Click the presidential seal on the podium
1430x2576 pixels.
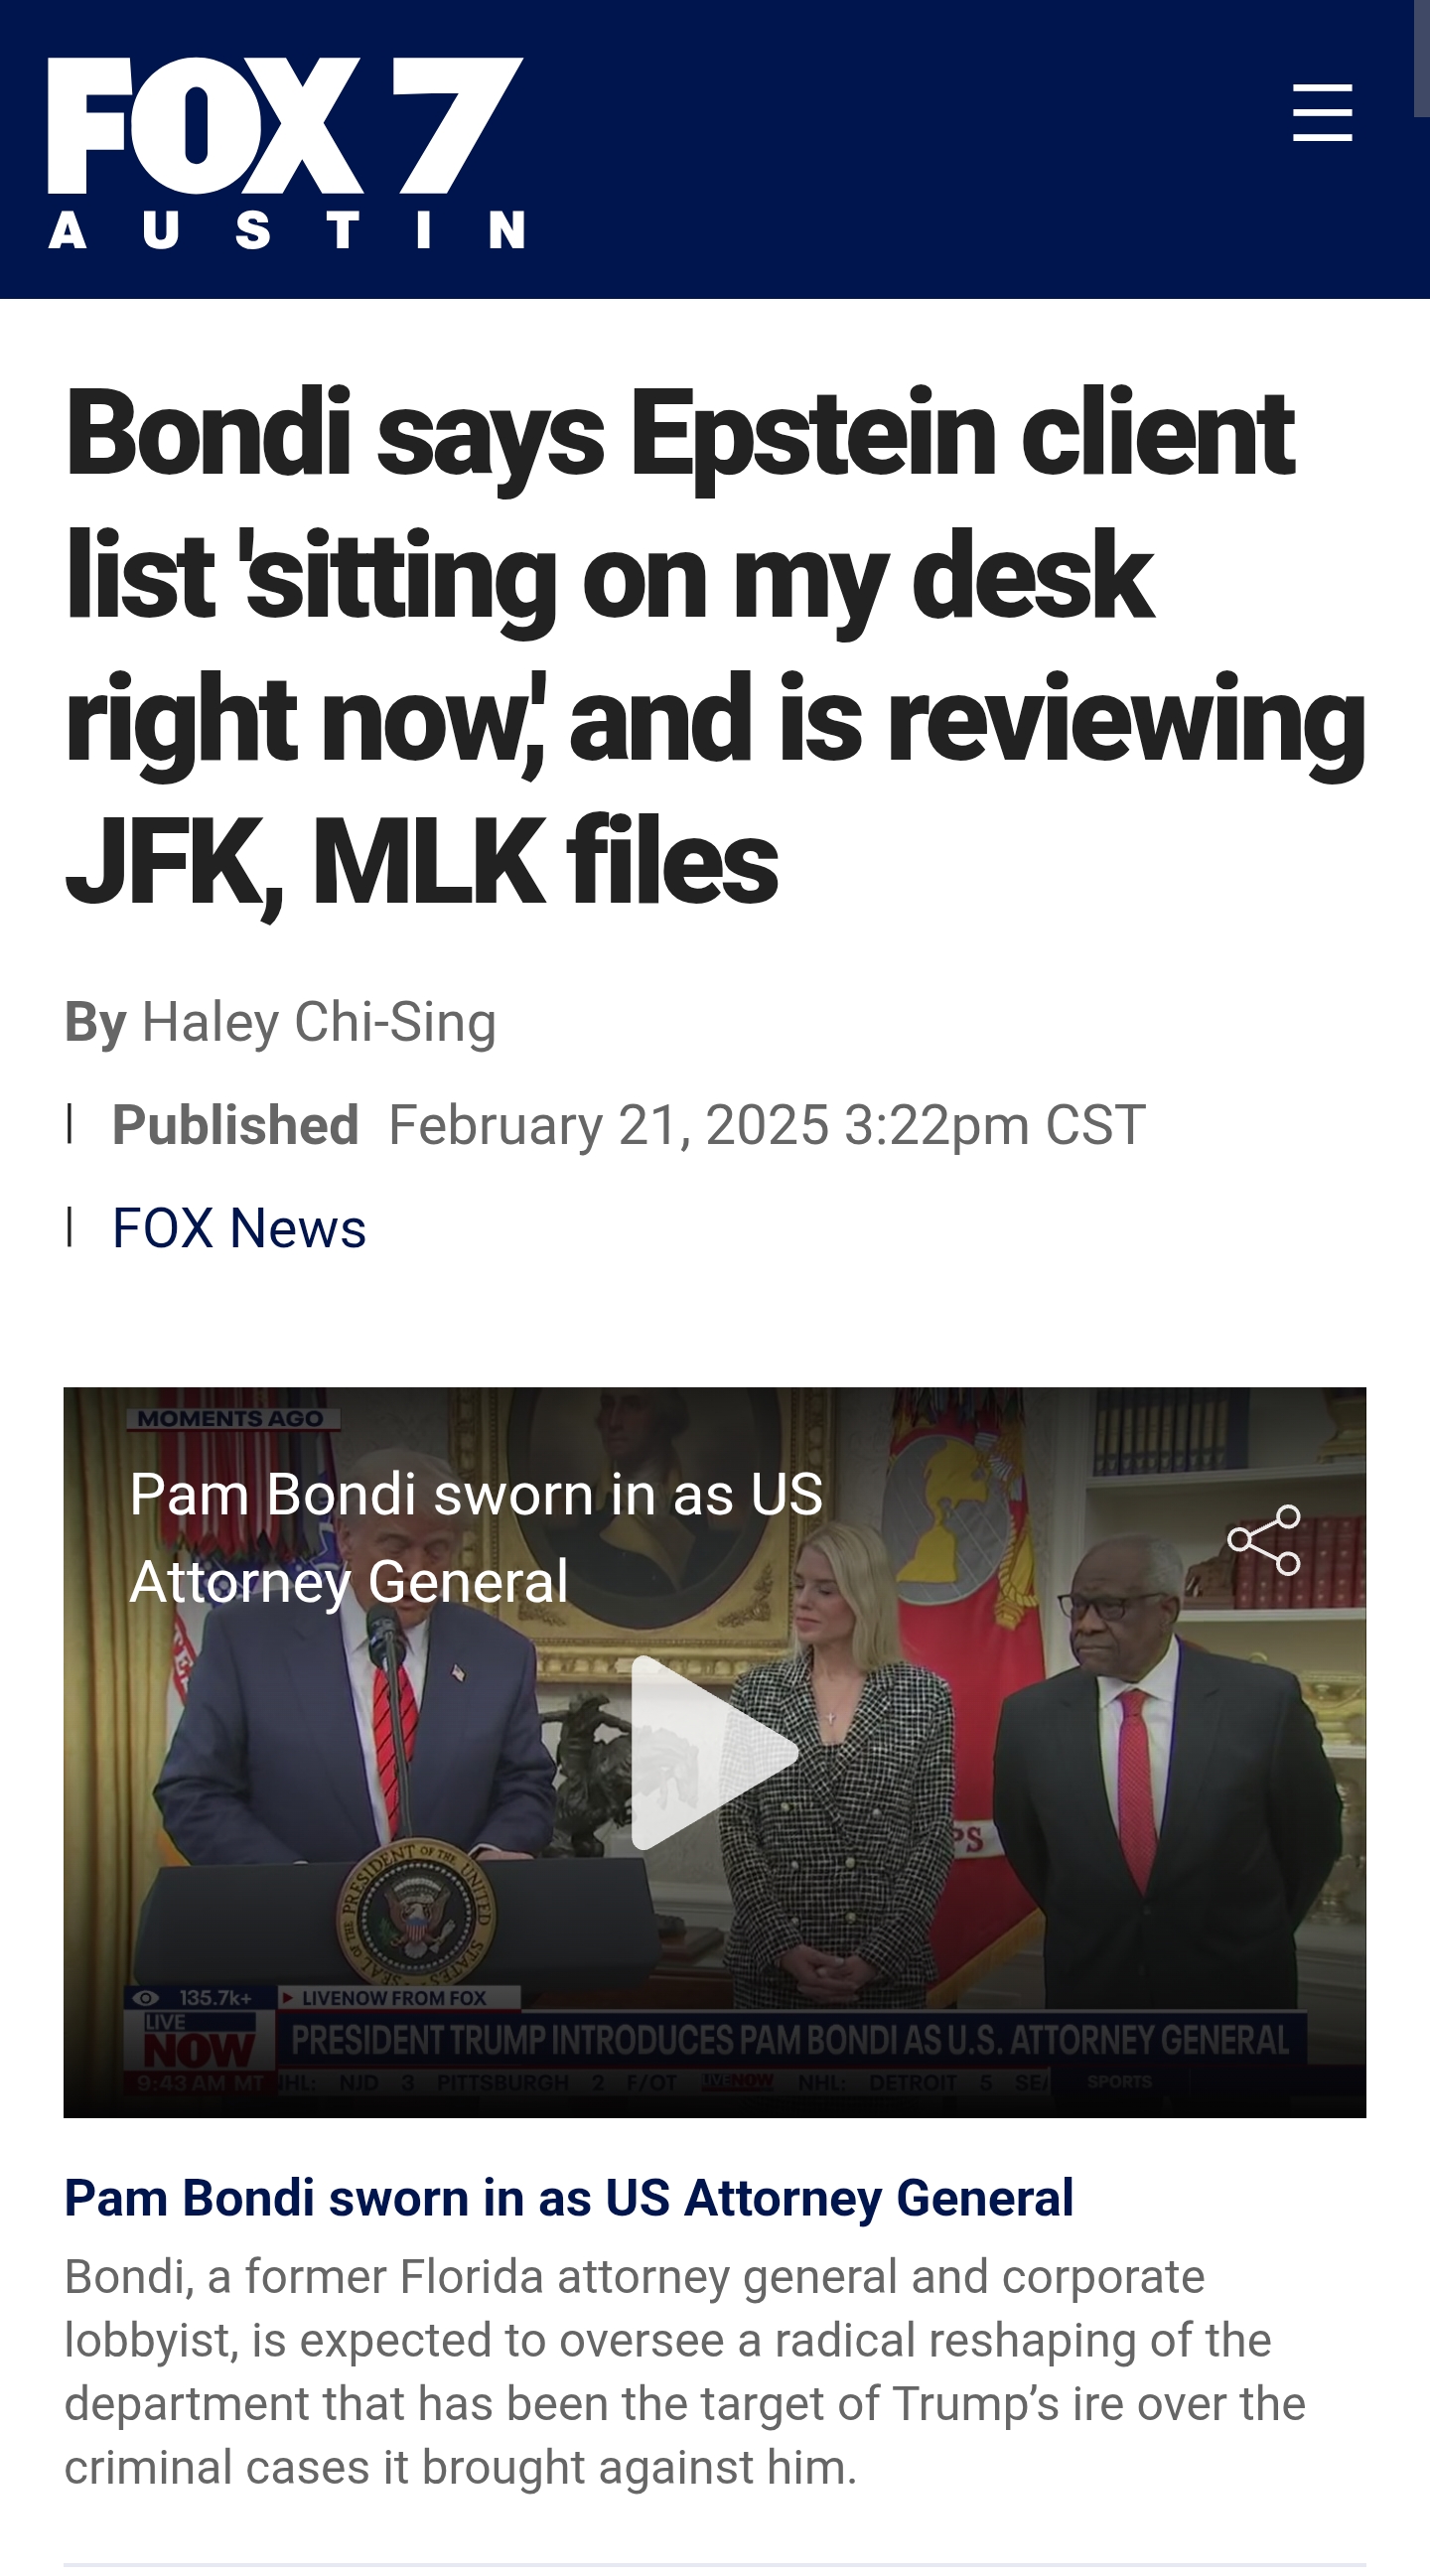pyautogui.click(x=413, y=1914)
